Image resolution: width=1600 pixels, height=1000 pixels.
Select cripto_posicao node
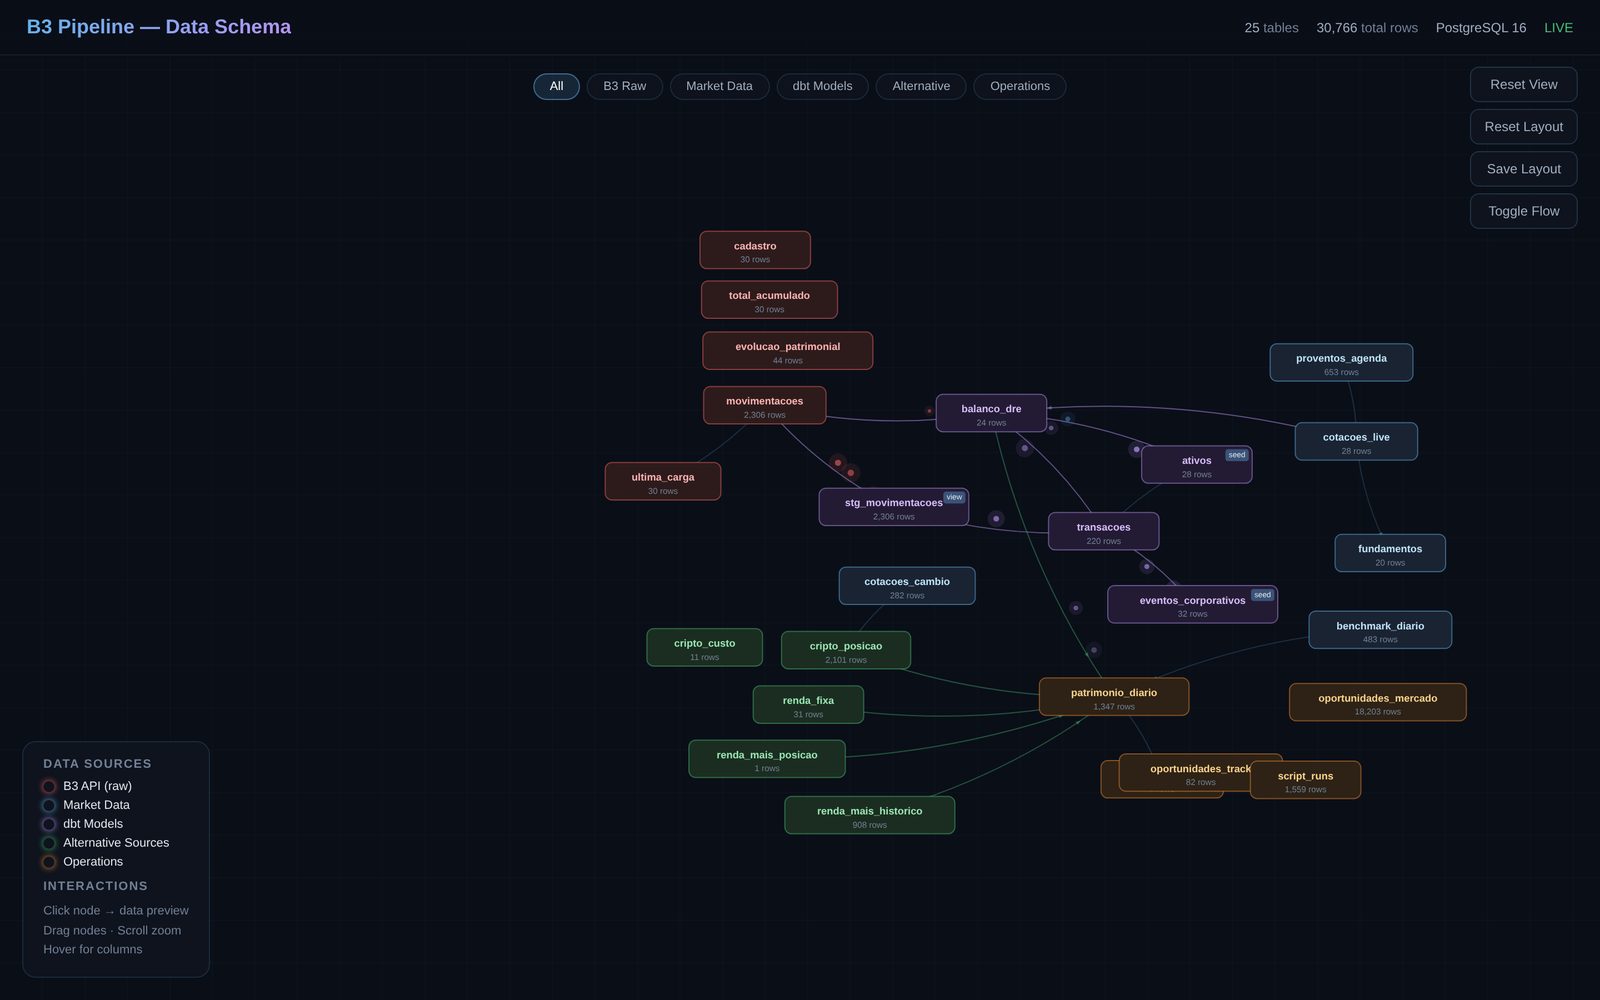tap(846, 650)
